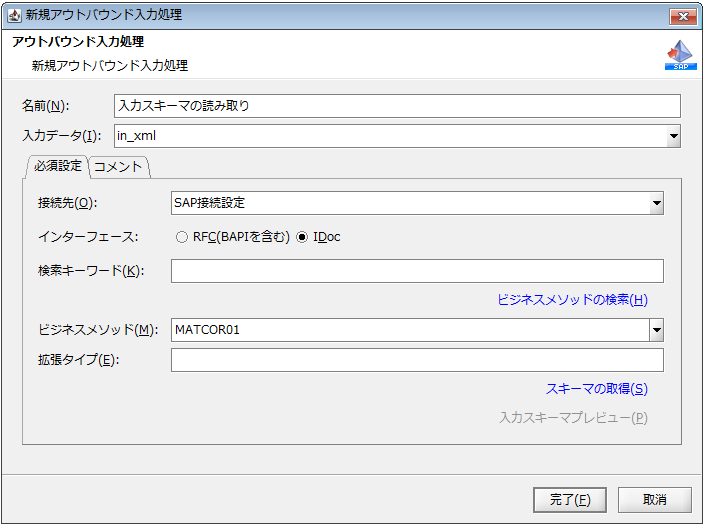The width and height of the screenshot is (704, 525).
Task: Expand the 入力データ dropdown arrow
Action: pyautogui.click(x=673, y=136)
